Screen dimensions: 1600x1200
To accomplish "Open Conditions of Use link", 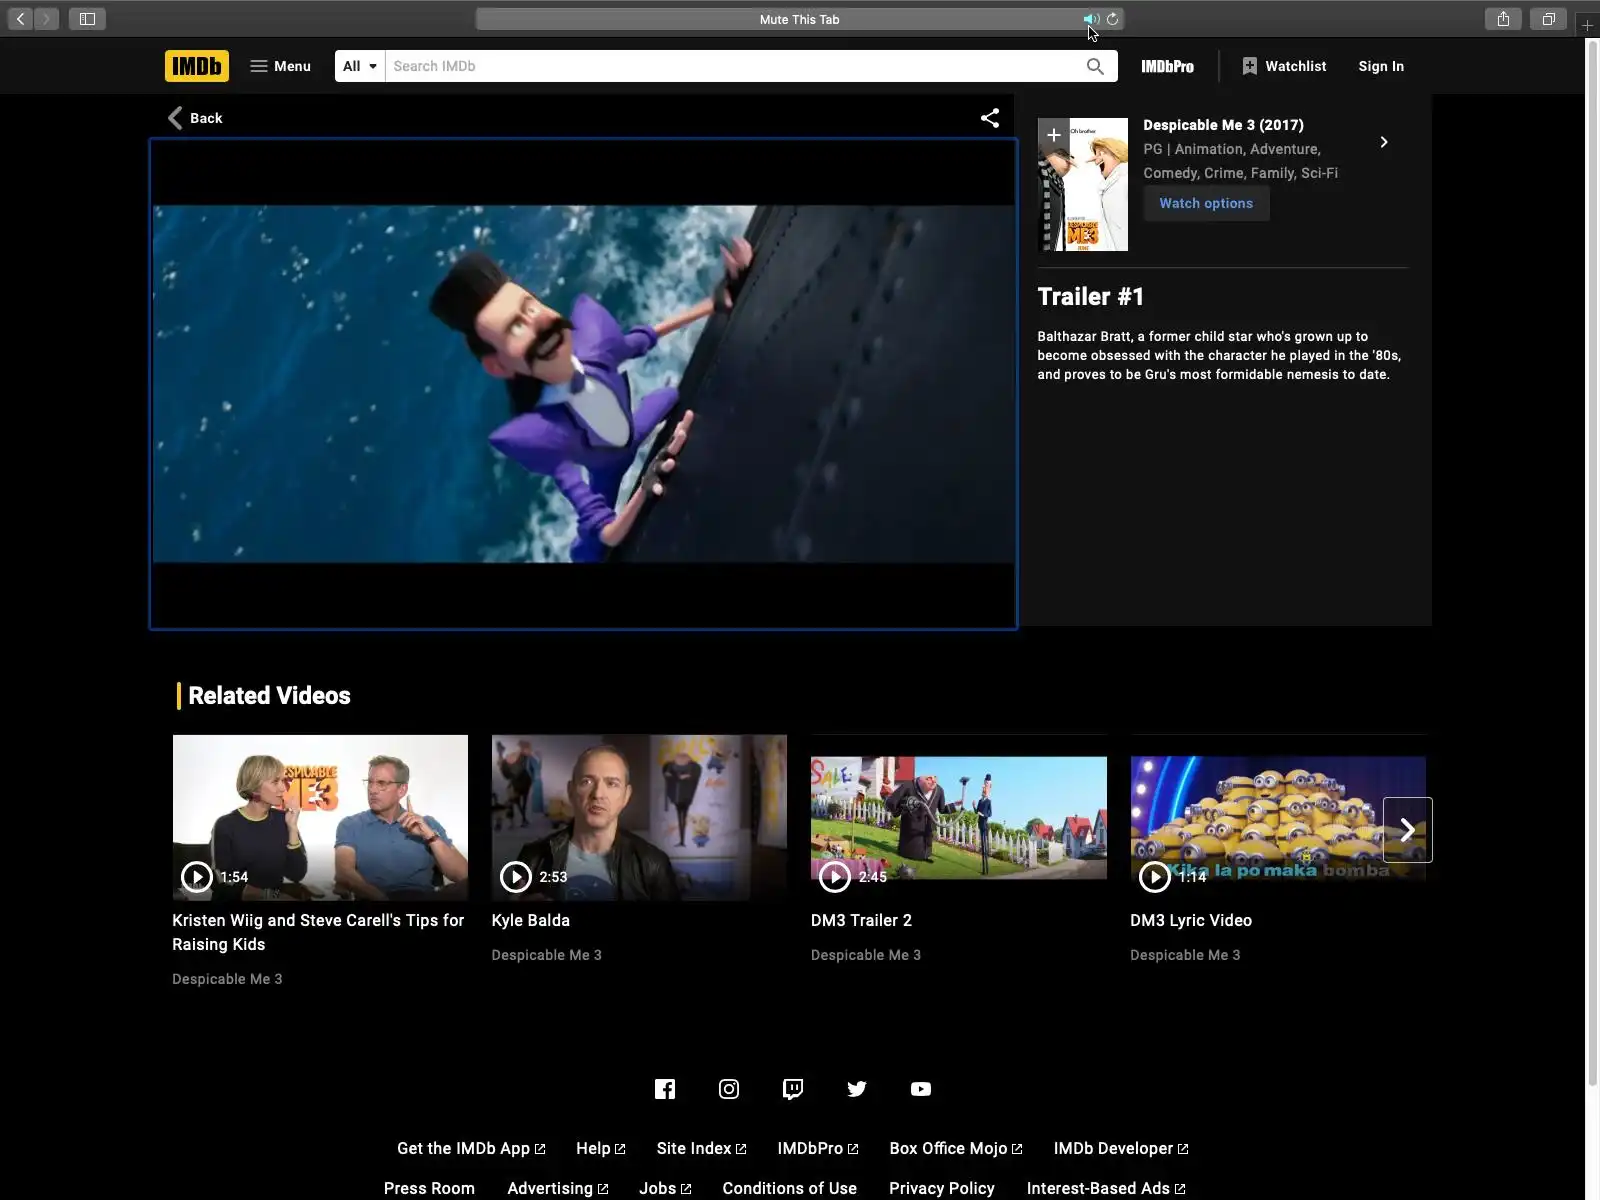I will pyautogui.click(x=790, y=1188).
